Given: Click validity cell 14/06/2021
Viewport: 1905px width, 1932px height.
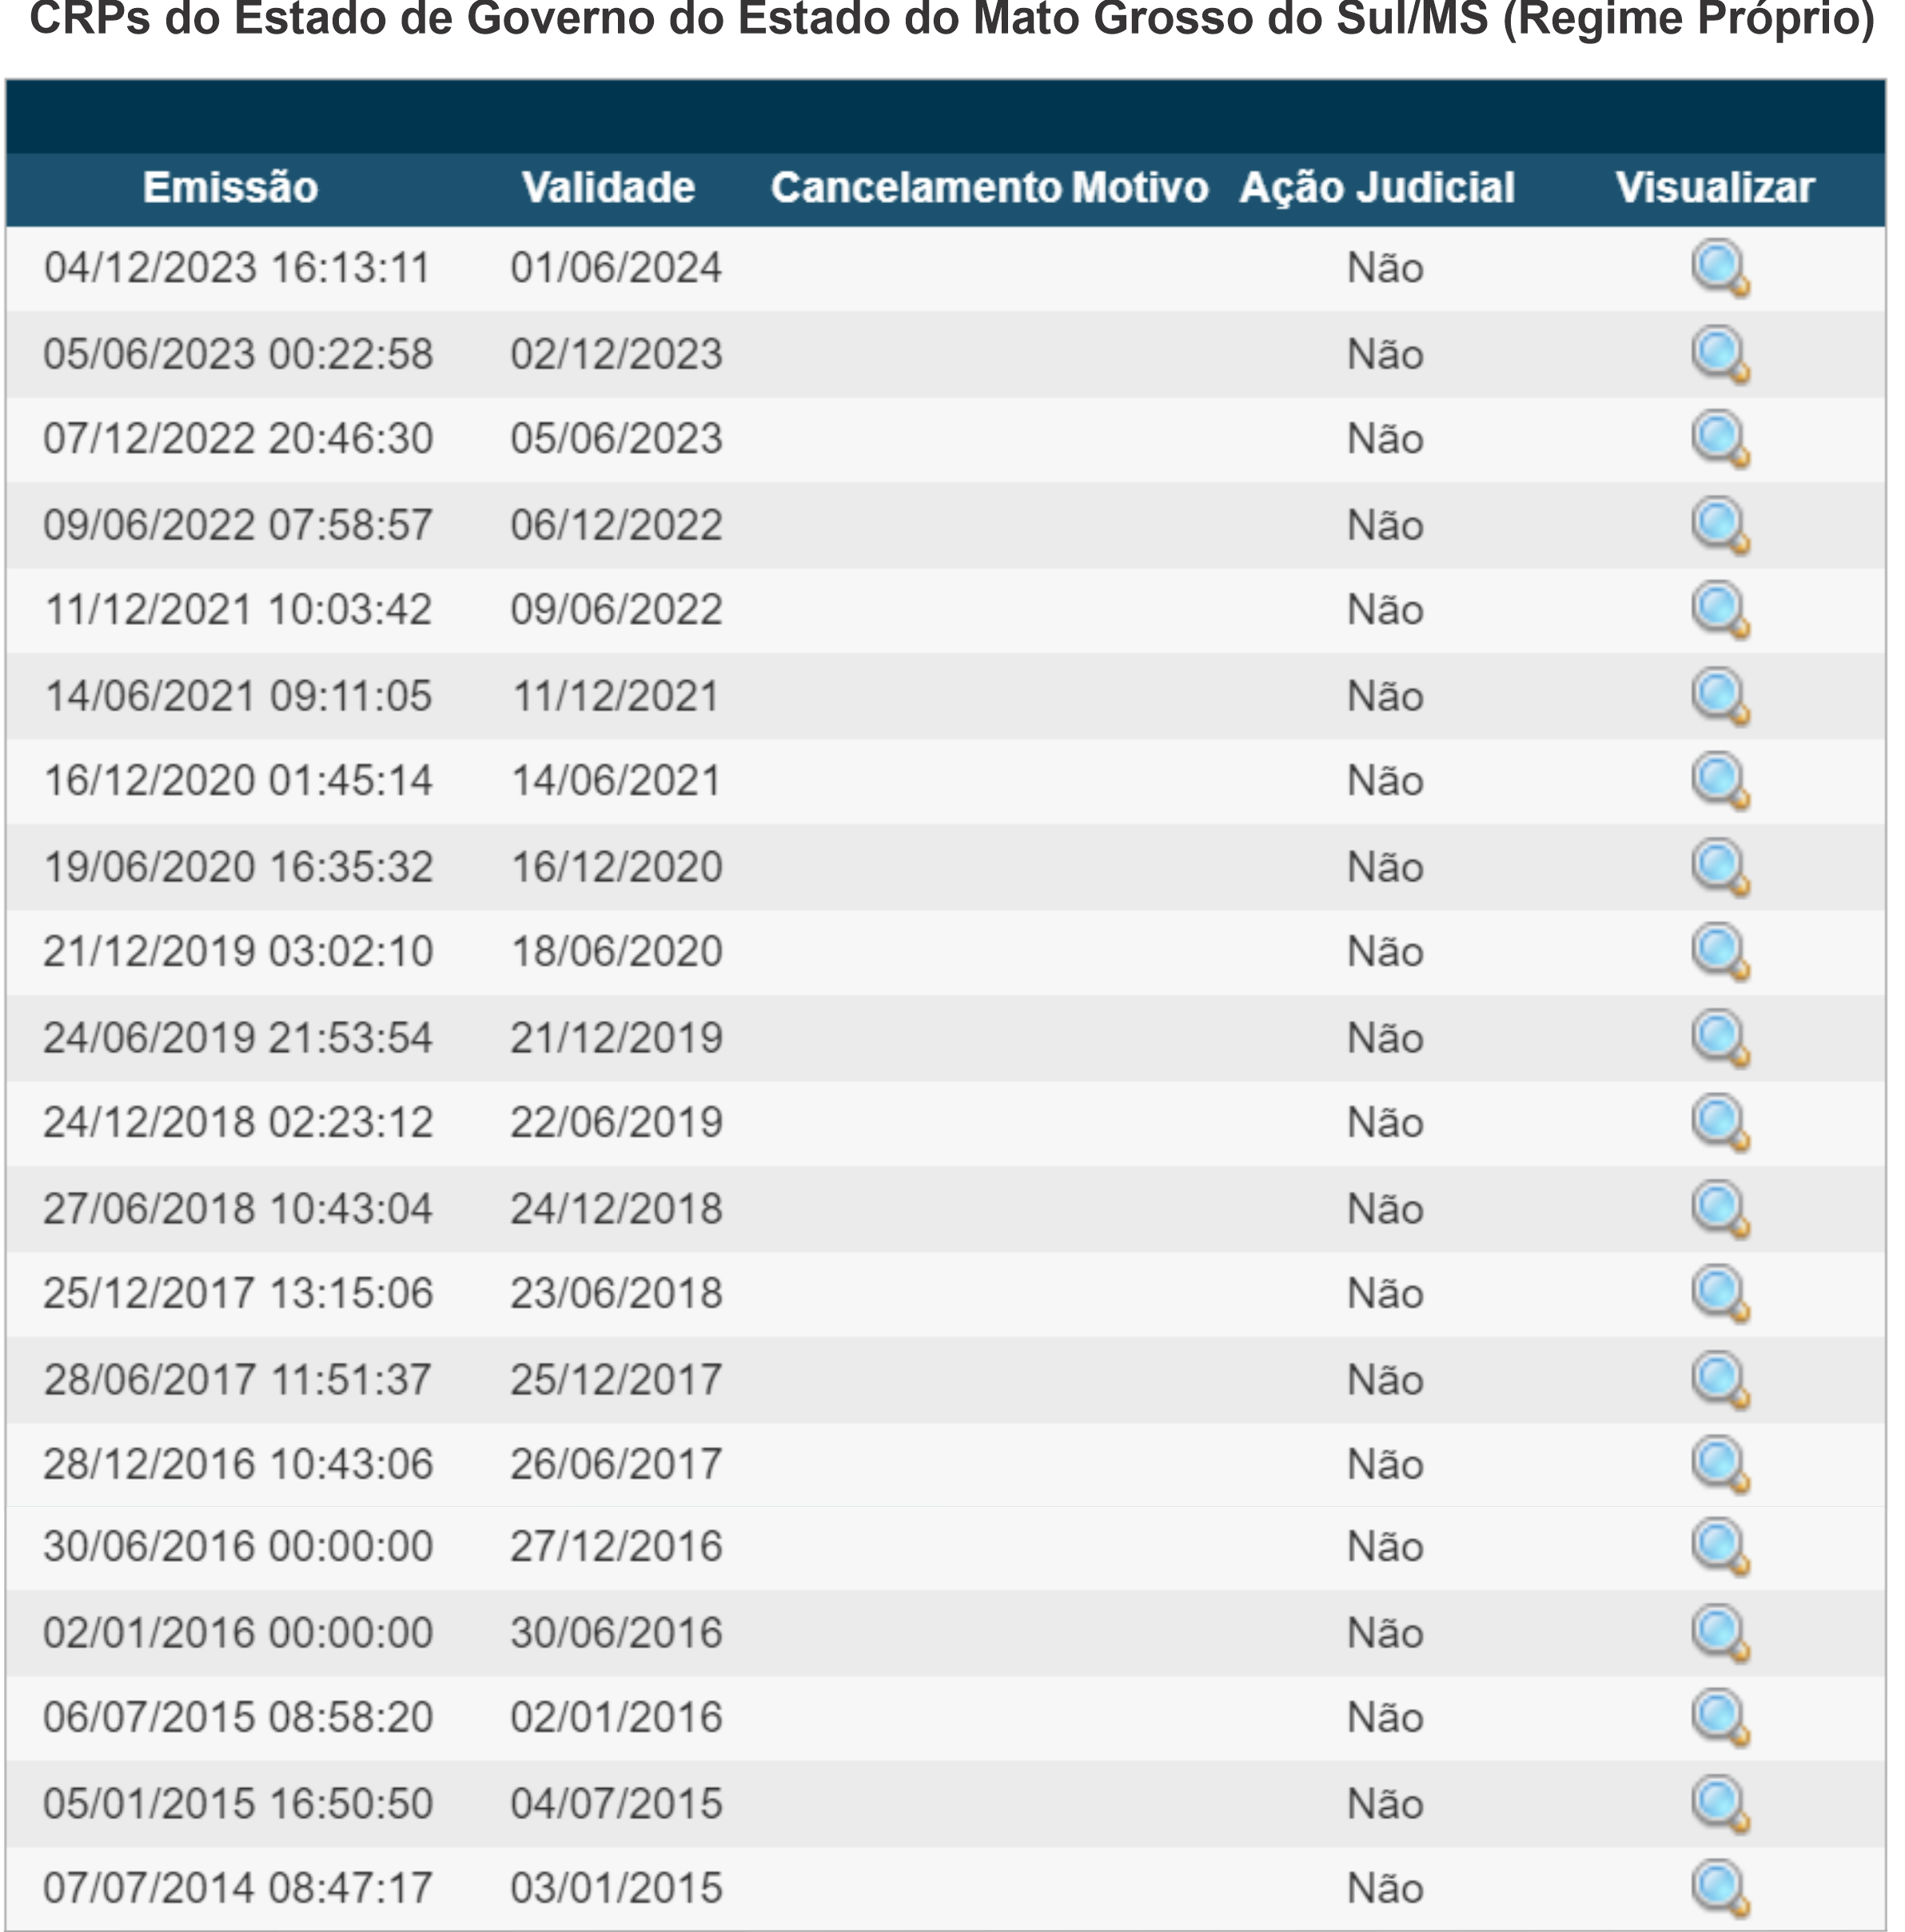Looking at the screenshot, I should click(x=616, y=781).
